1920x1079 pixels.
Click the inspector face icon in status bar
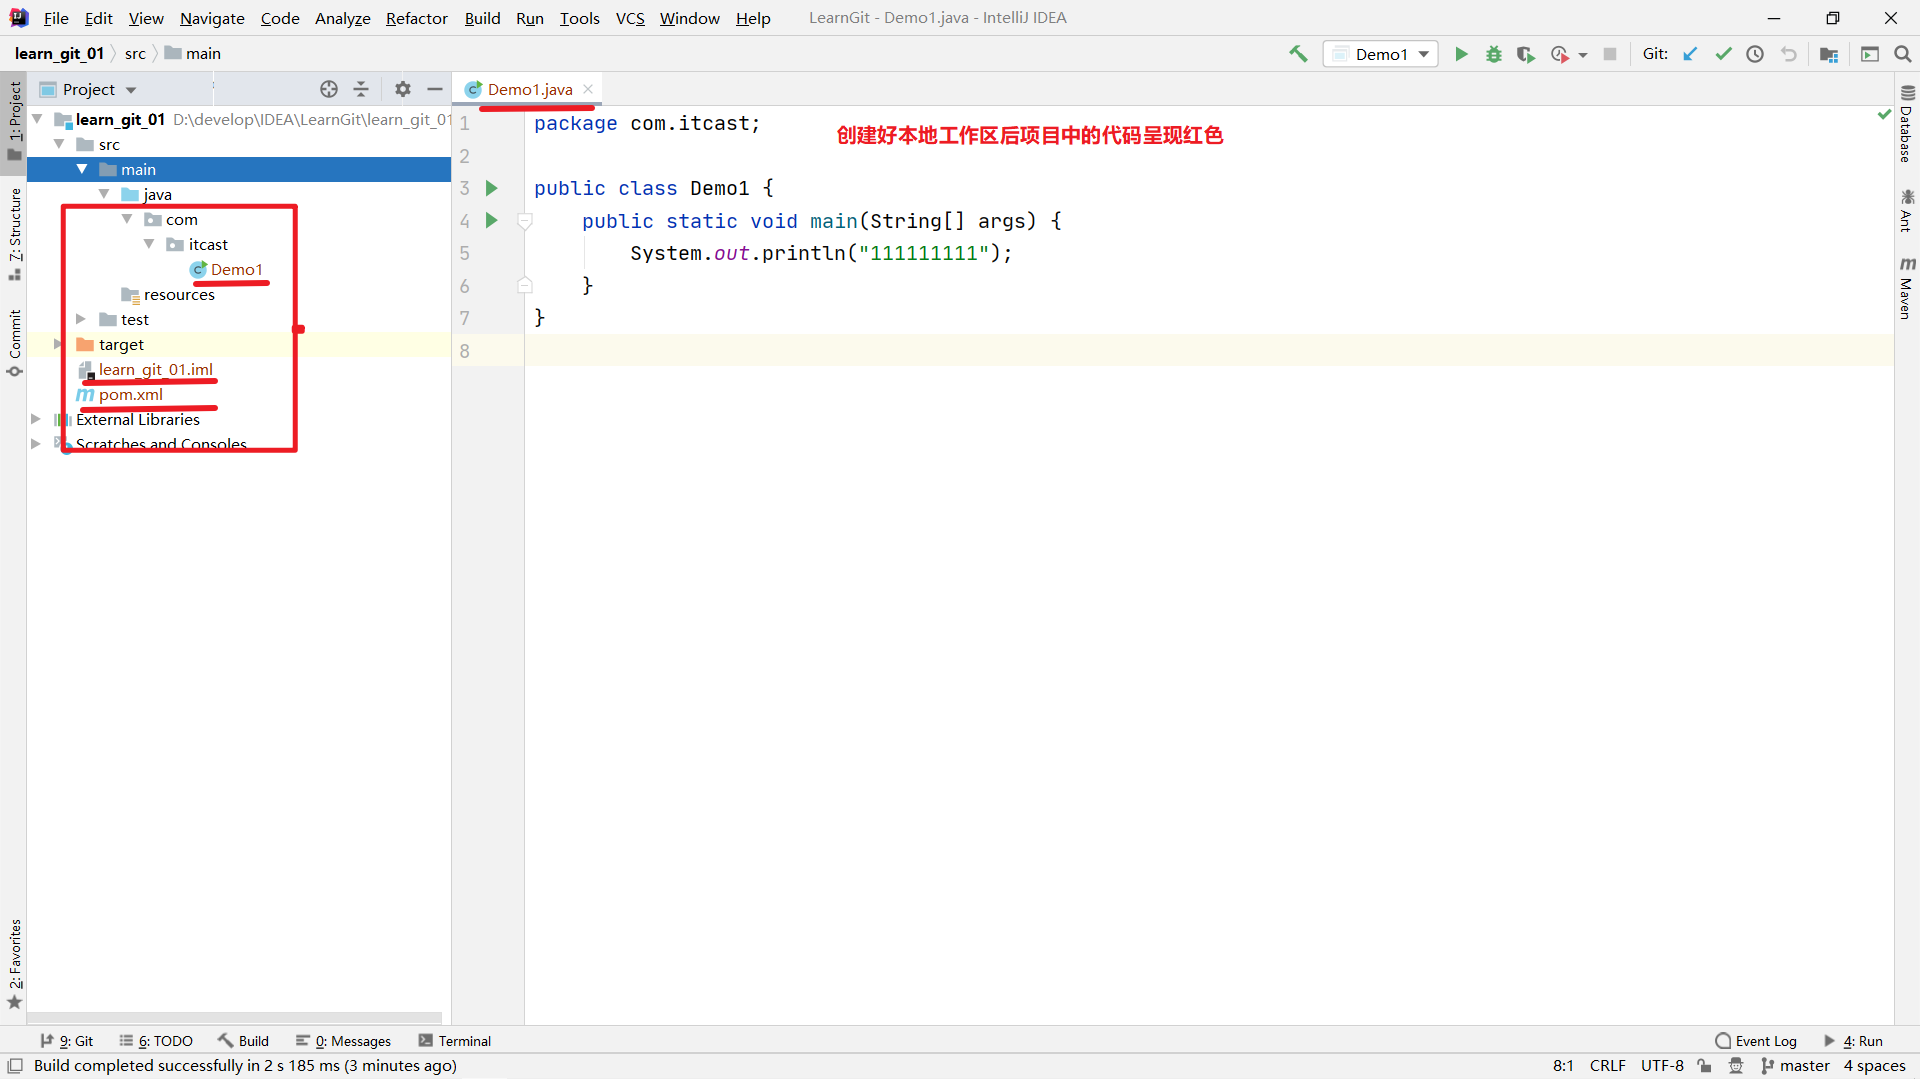pyautogui.click(x=1736, y=1066)
